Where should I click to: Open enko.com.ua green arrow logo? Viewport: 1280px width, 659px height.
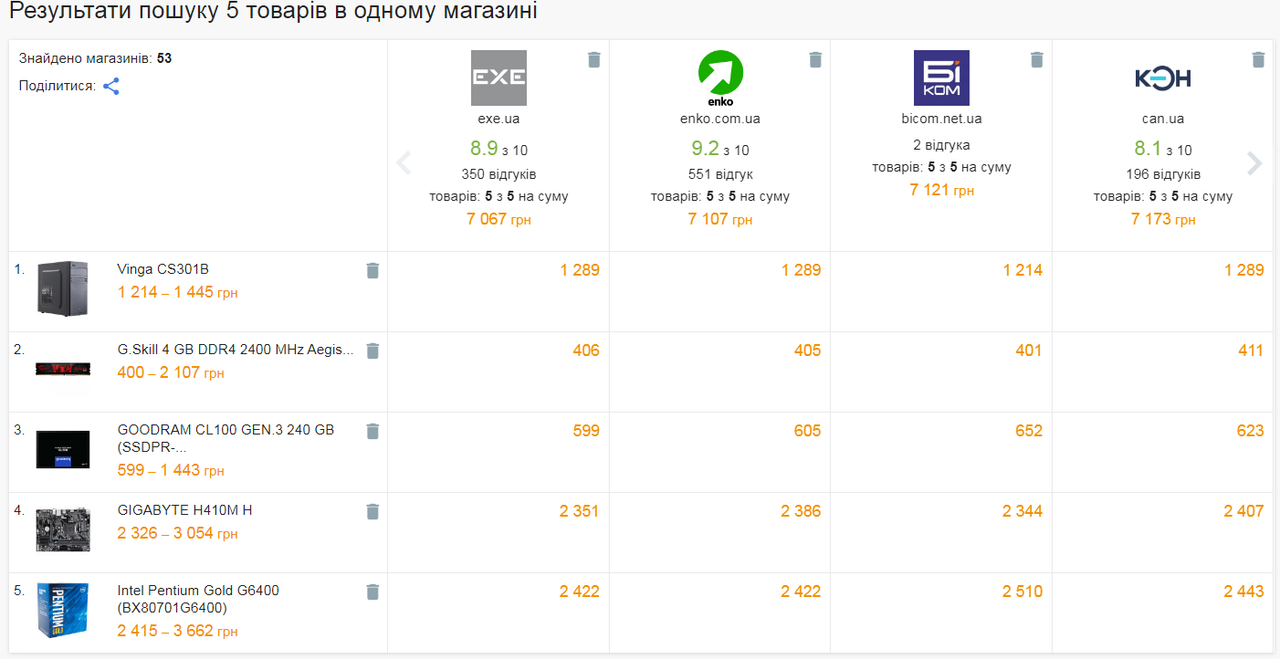(x=720, y=78)
